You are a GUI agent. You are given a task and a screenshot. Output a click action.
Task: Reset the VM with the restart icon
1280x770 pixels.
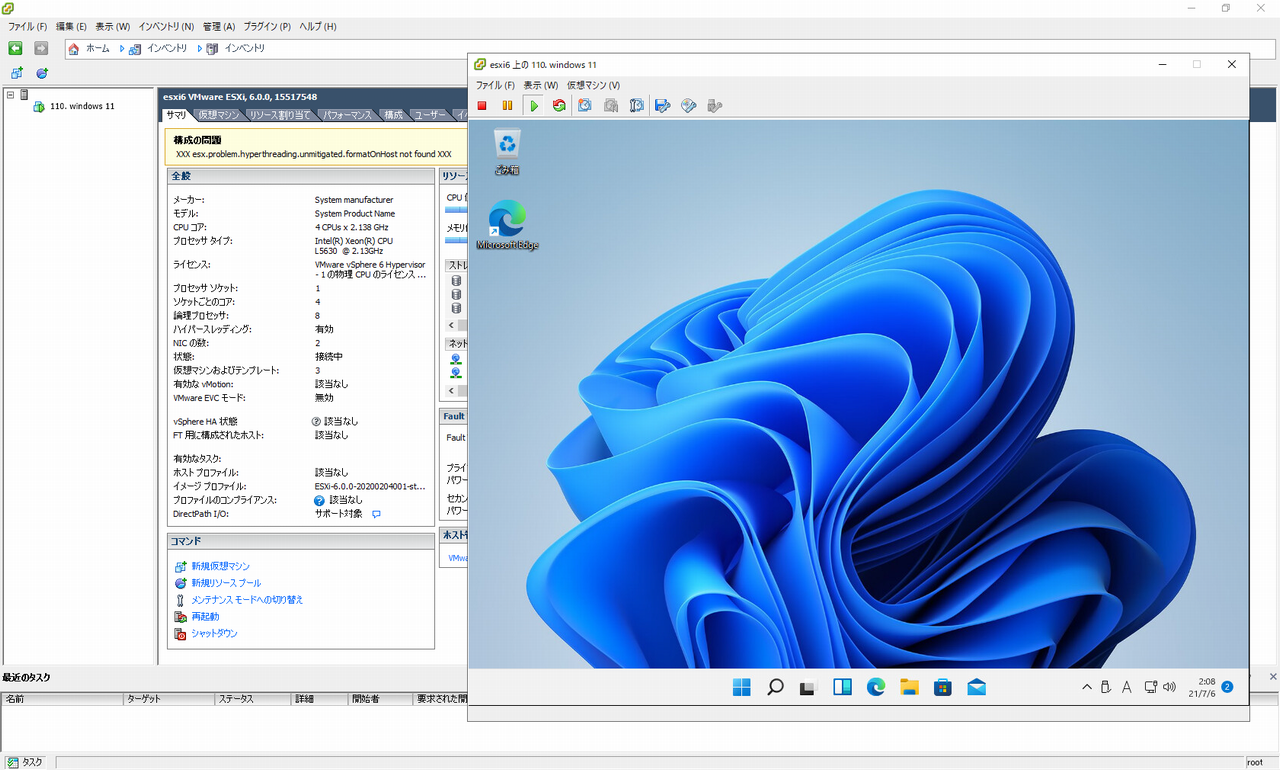click(559, 105)
